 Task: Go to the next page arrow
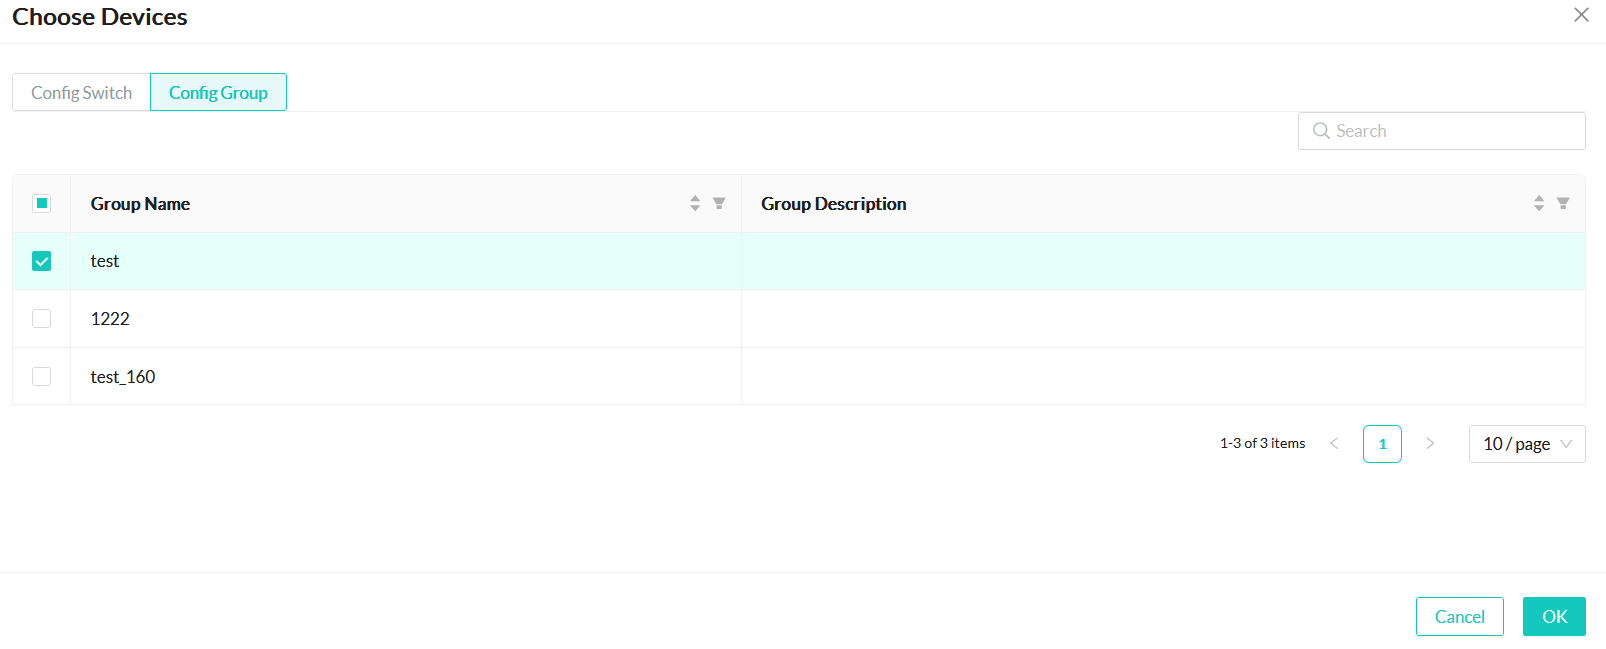(x=1430, y=444)
